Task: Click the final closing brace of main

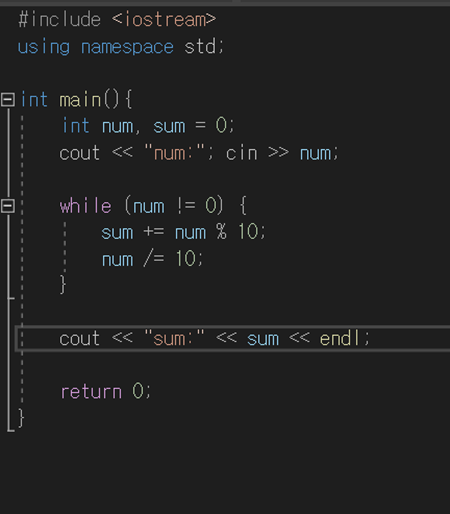Action: point(21,418)
